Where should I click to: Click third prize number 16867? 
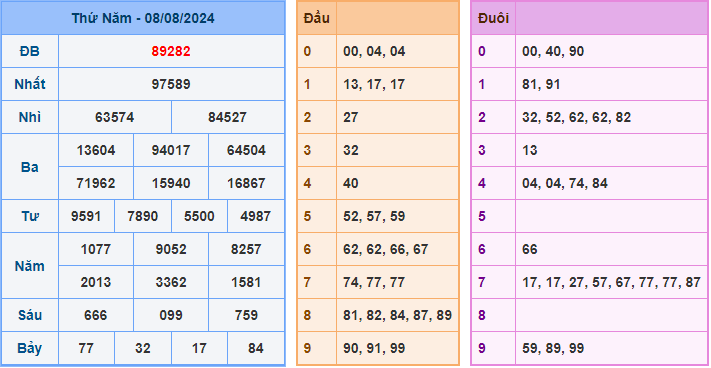(x=246, y=183)
